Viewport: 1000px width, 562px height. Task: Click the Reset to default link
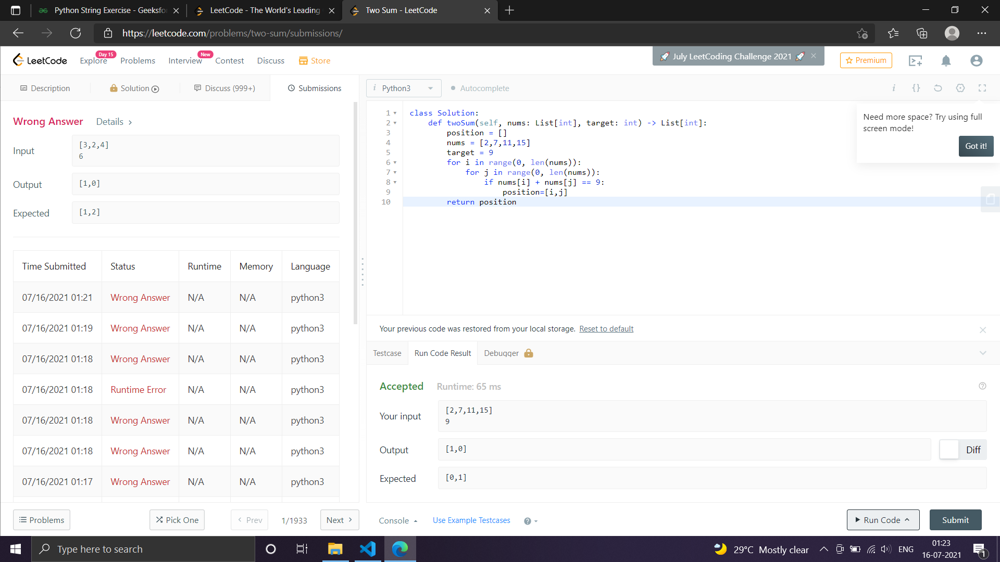tap(606, 329)
